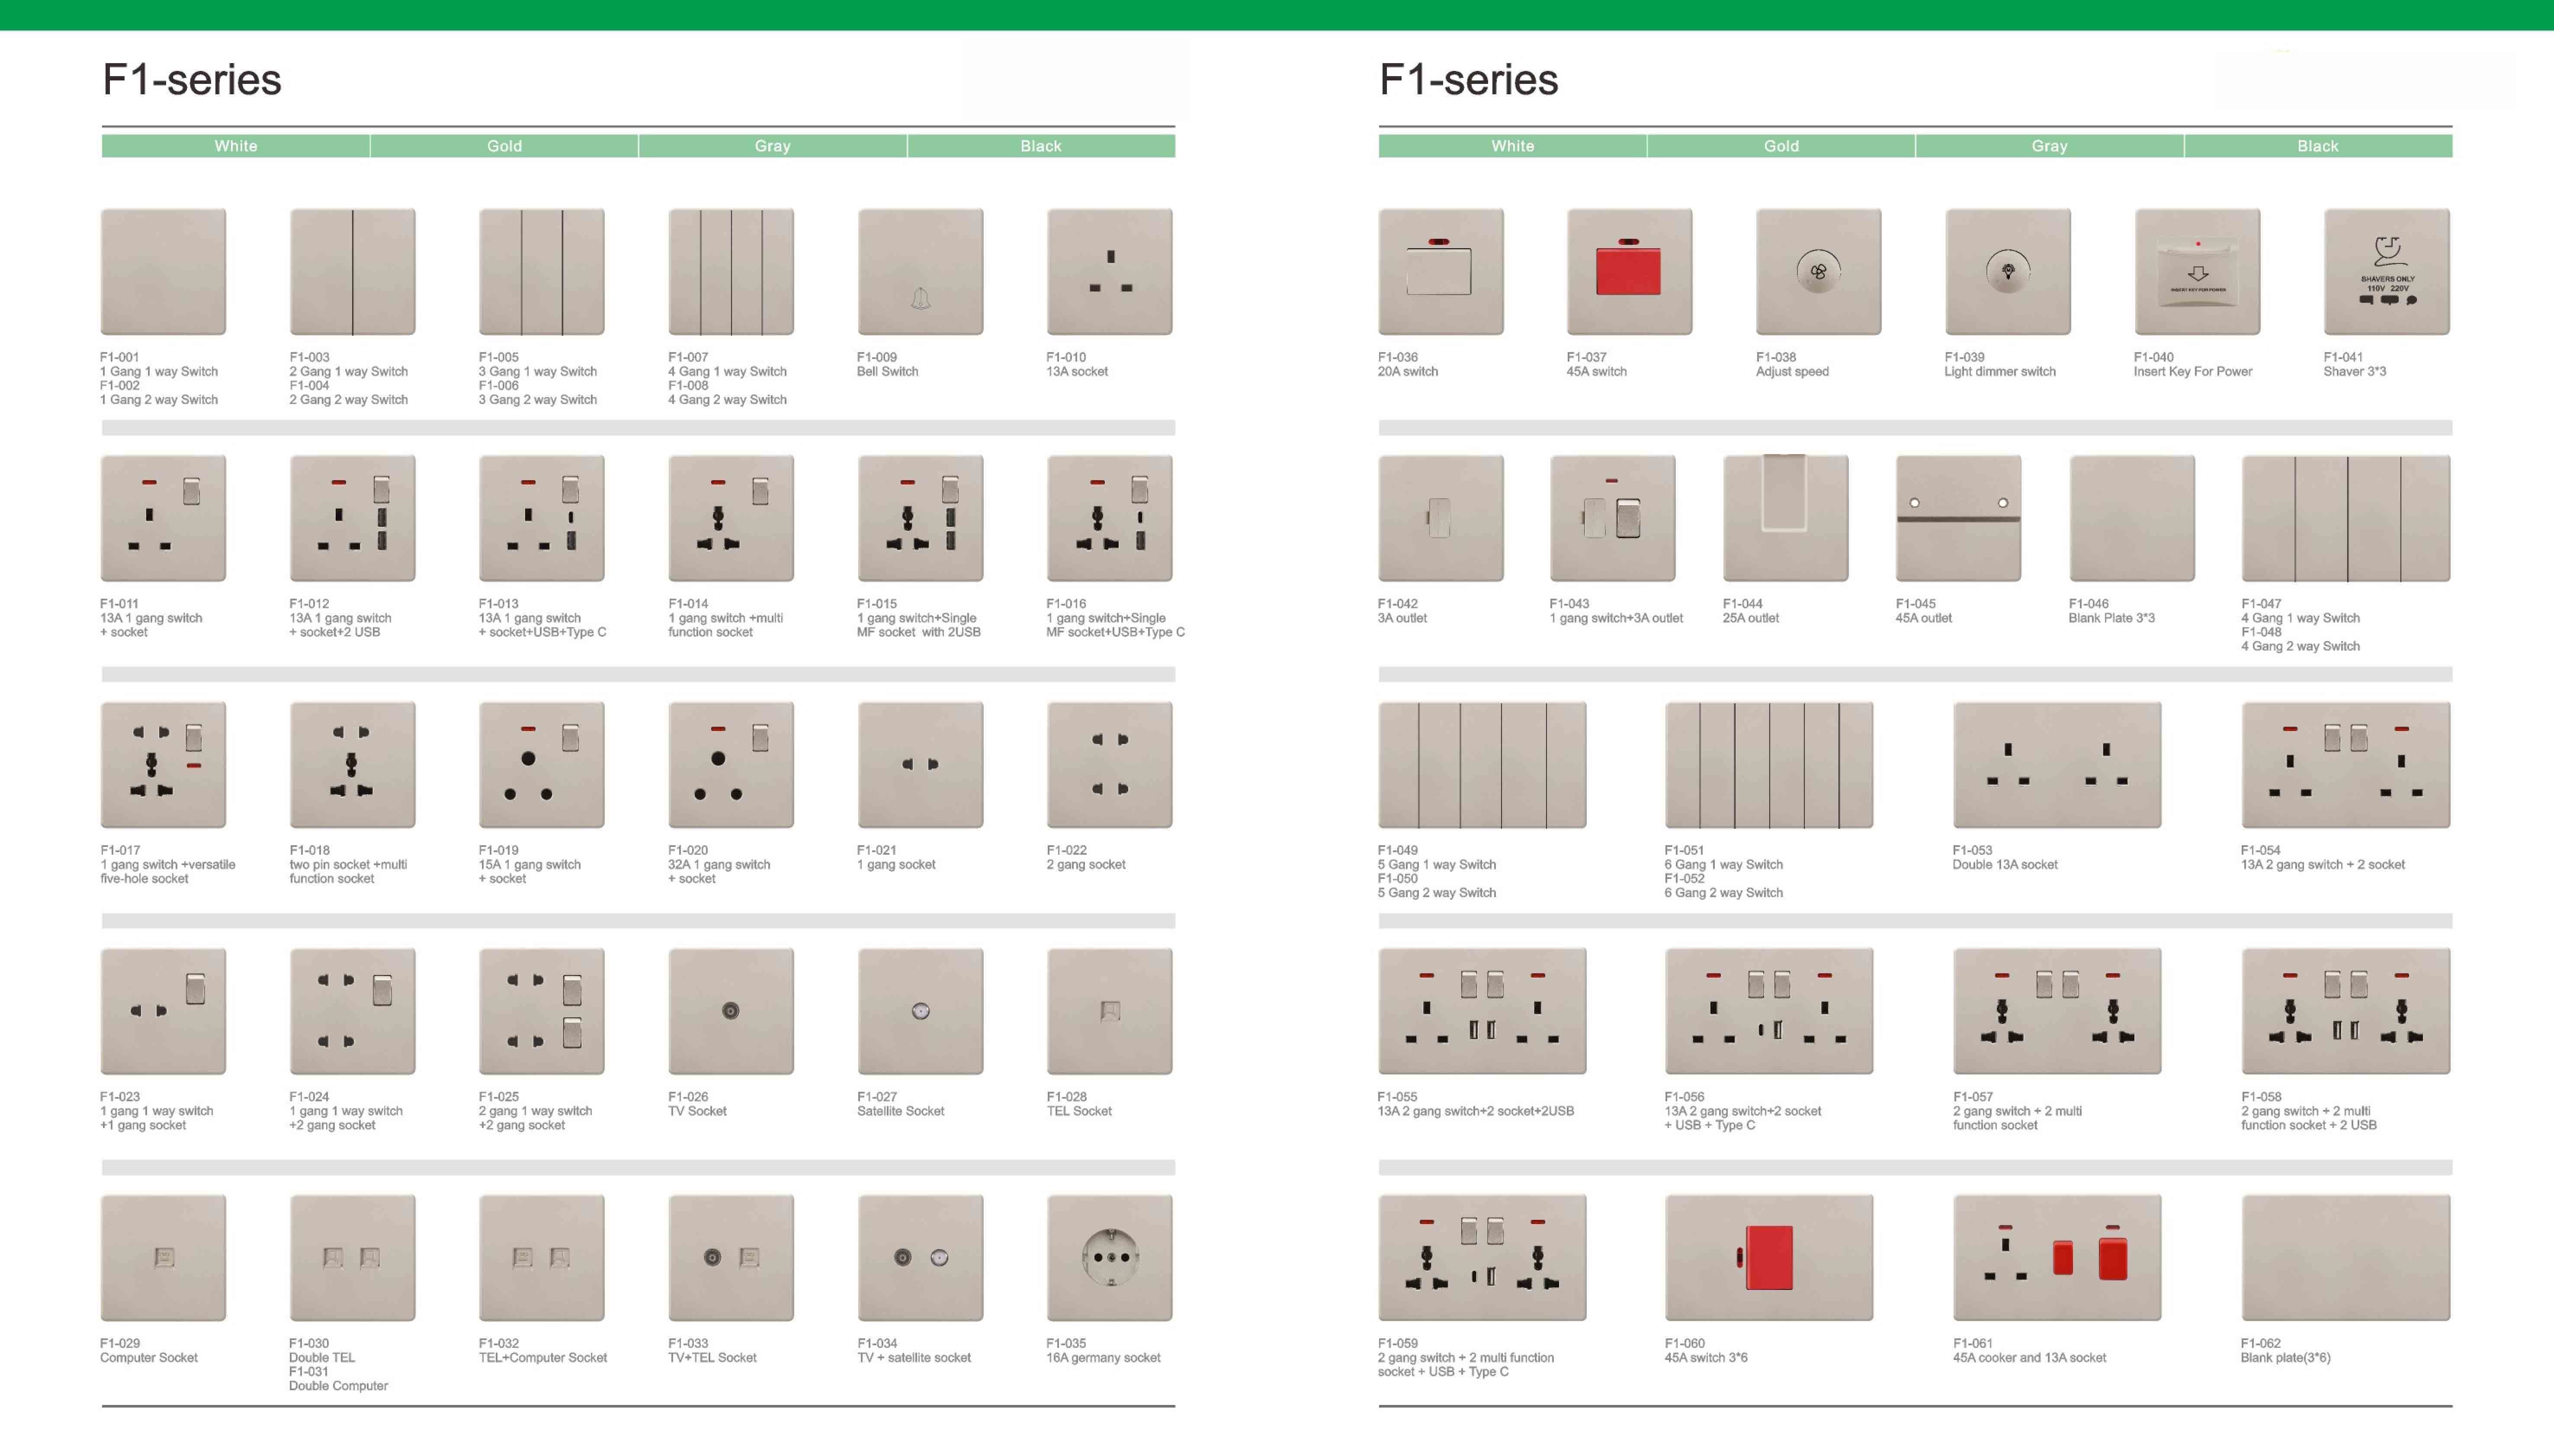Open the F1-011 13A switch socket image

(163, 518)
